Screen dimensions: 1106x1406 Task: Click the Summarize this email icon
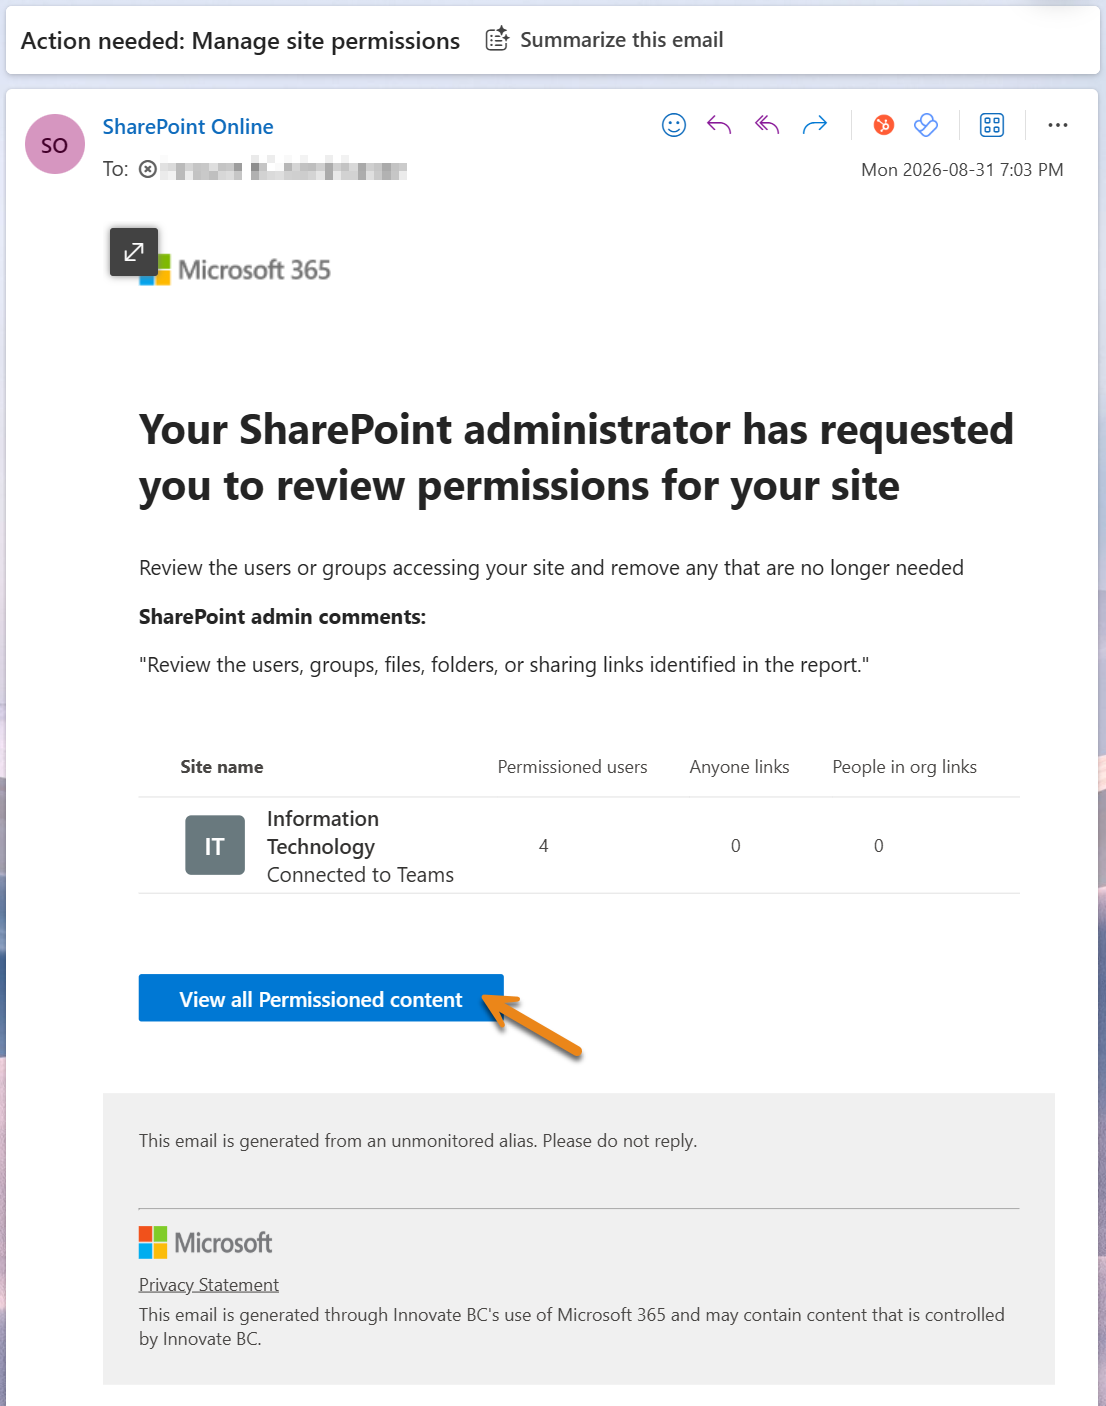click(497, 40)
